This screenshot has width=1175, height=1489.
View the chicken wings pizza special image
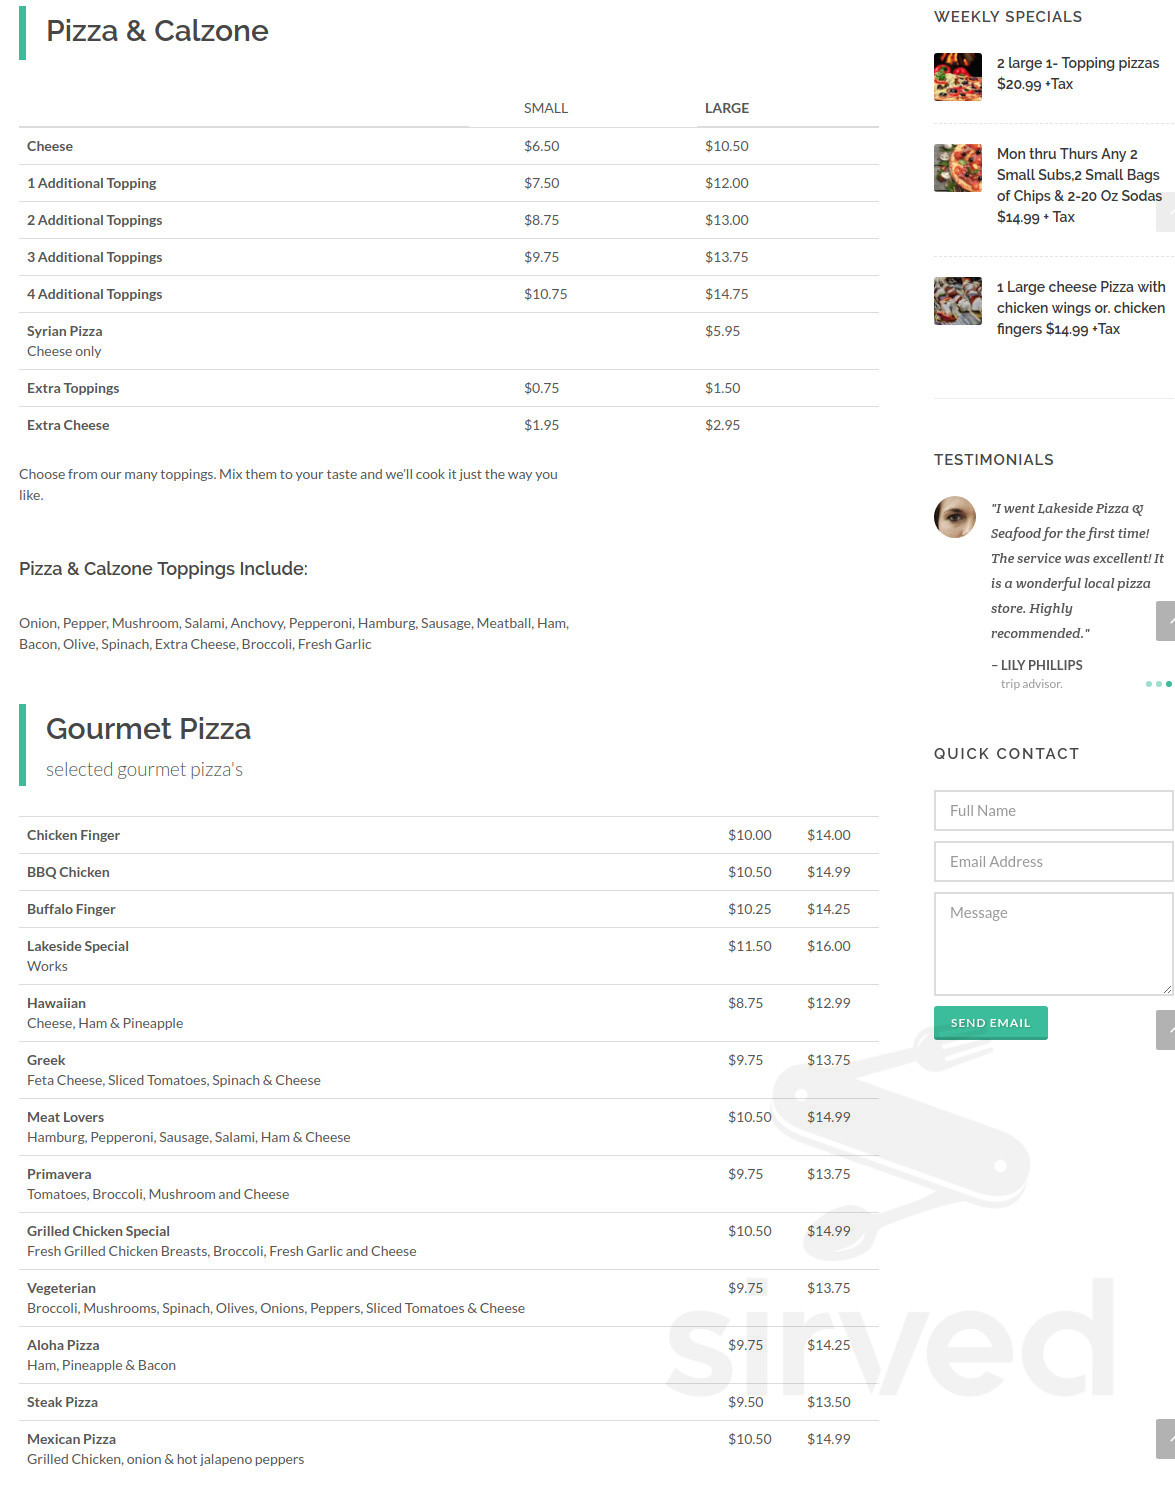pos(957,301)
